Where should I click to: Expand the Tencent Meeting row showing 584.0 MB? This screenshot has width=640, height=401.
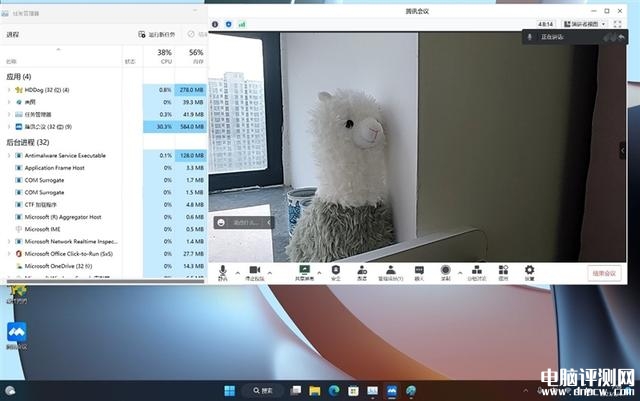9,127
